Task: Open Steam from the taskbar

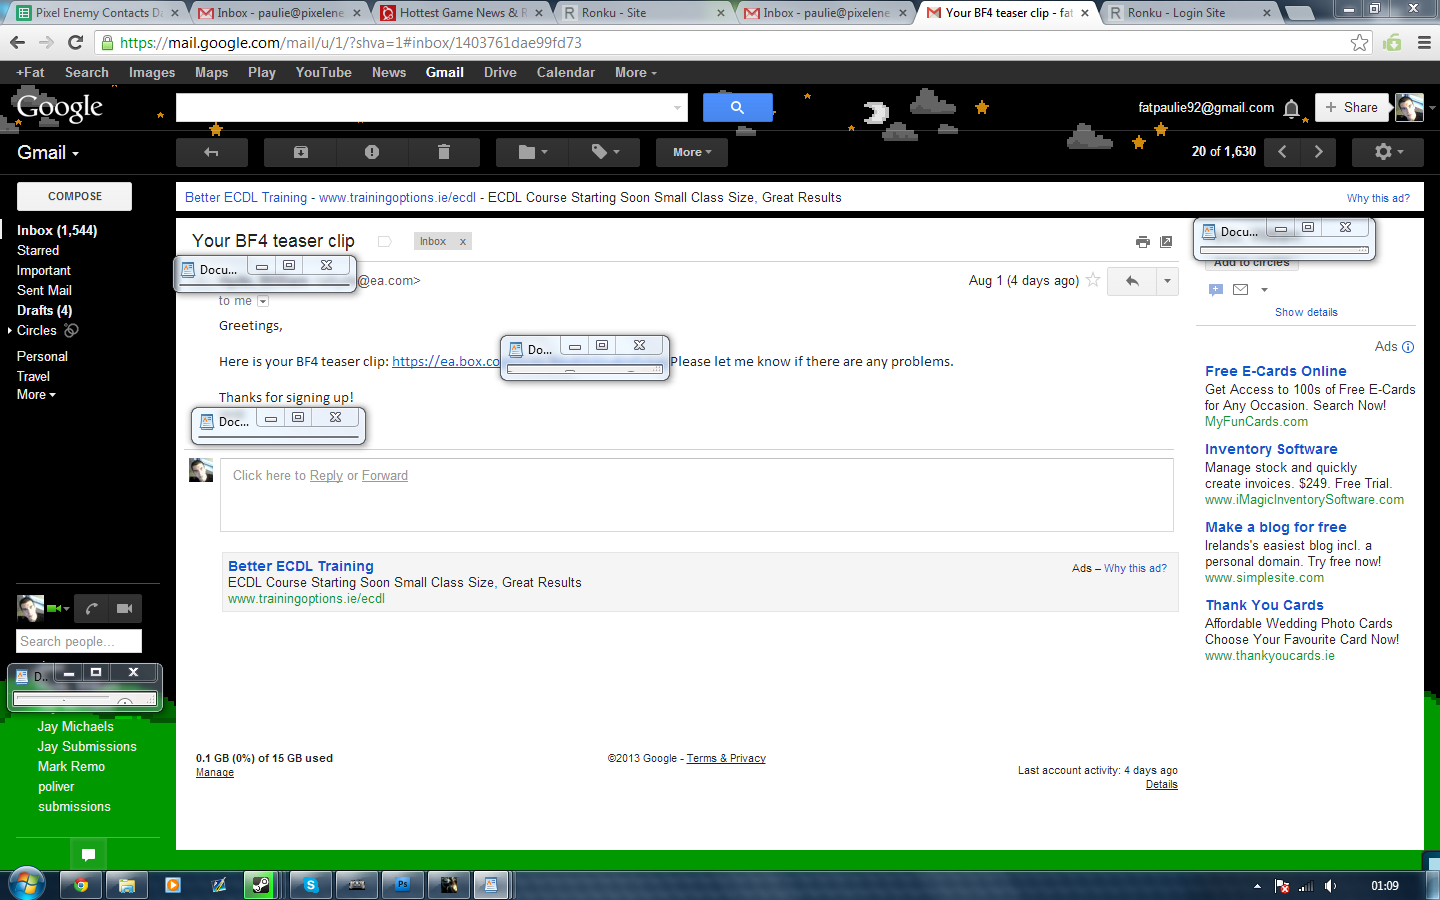Action: pos(260,885)
